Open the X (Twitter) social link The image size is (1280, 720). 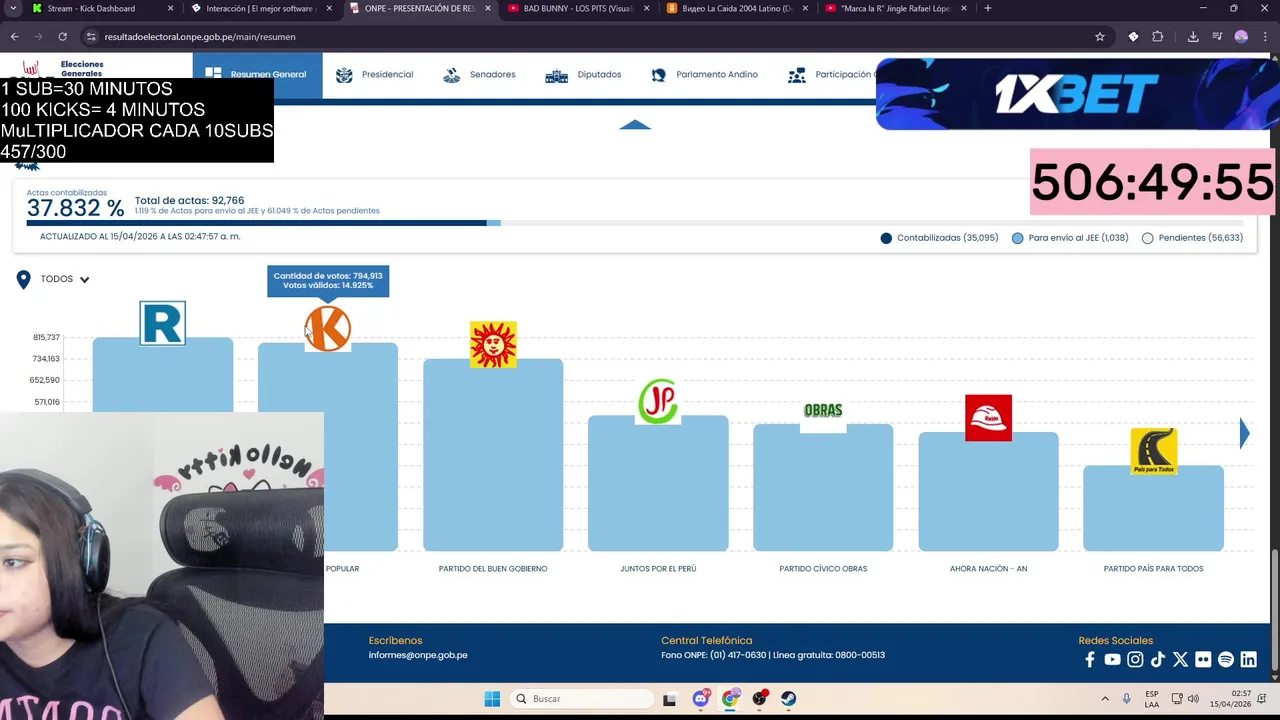(x=1180, y=660)
